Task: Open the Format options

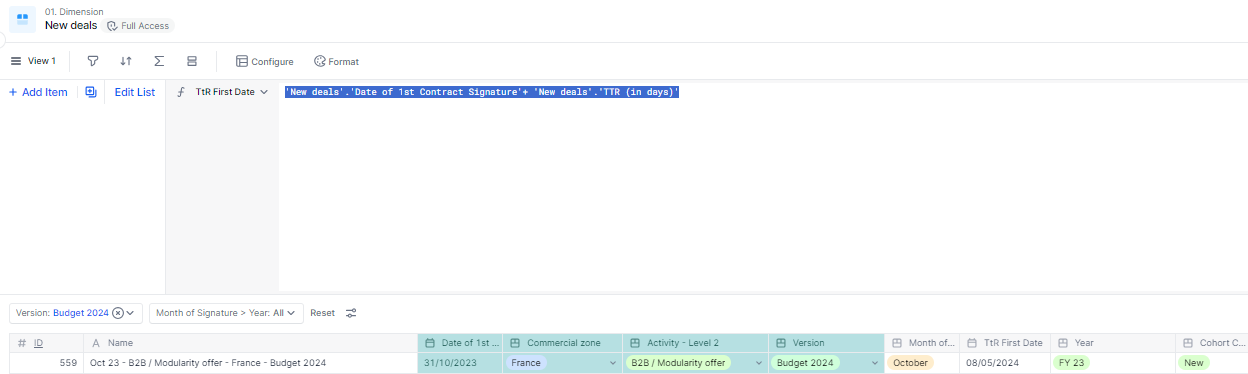Action: click(x=336, y=61)
